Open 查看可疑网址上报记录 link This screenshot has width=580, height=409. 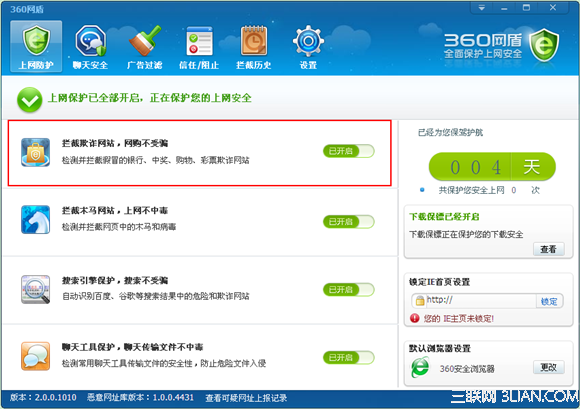click(246, 398)
